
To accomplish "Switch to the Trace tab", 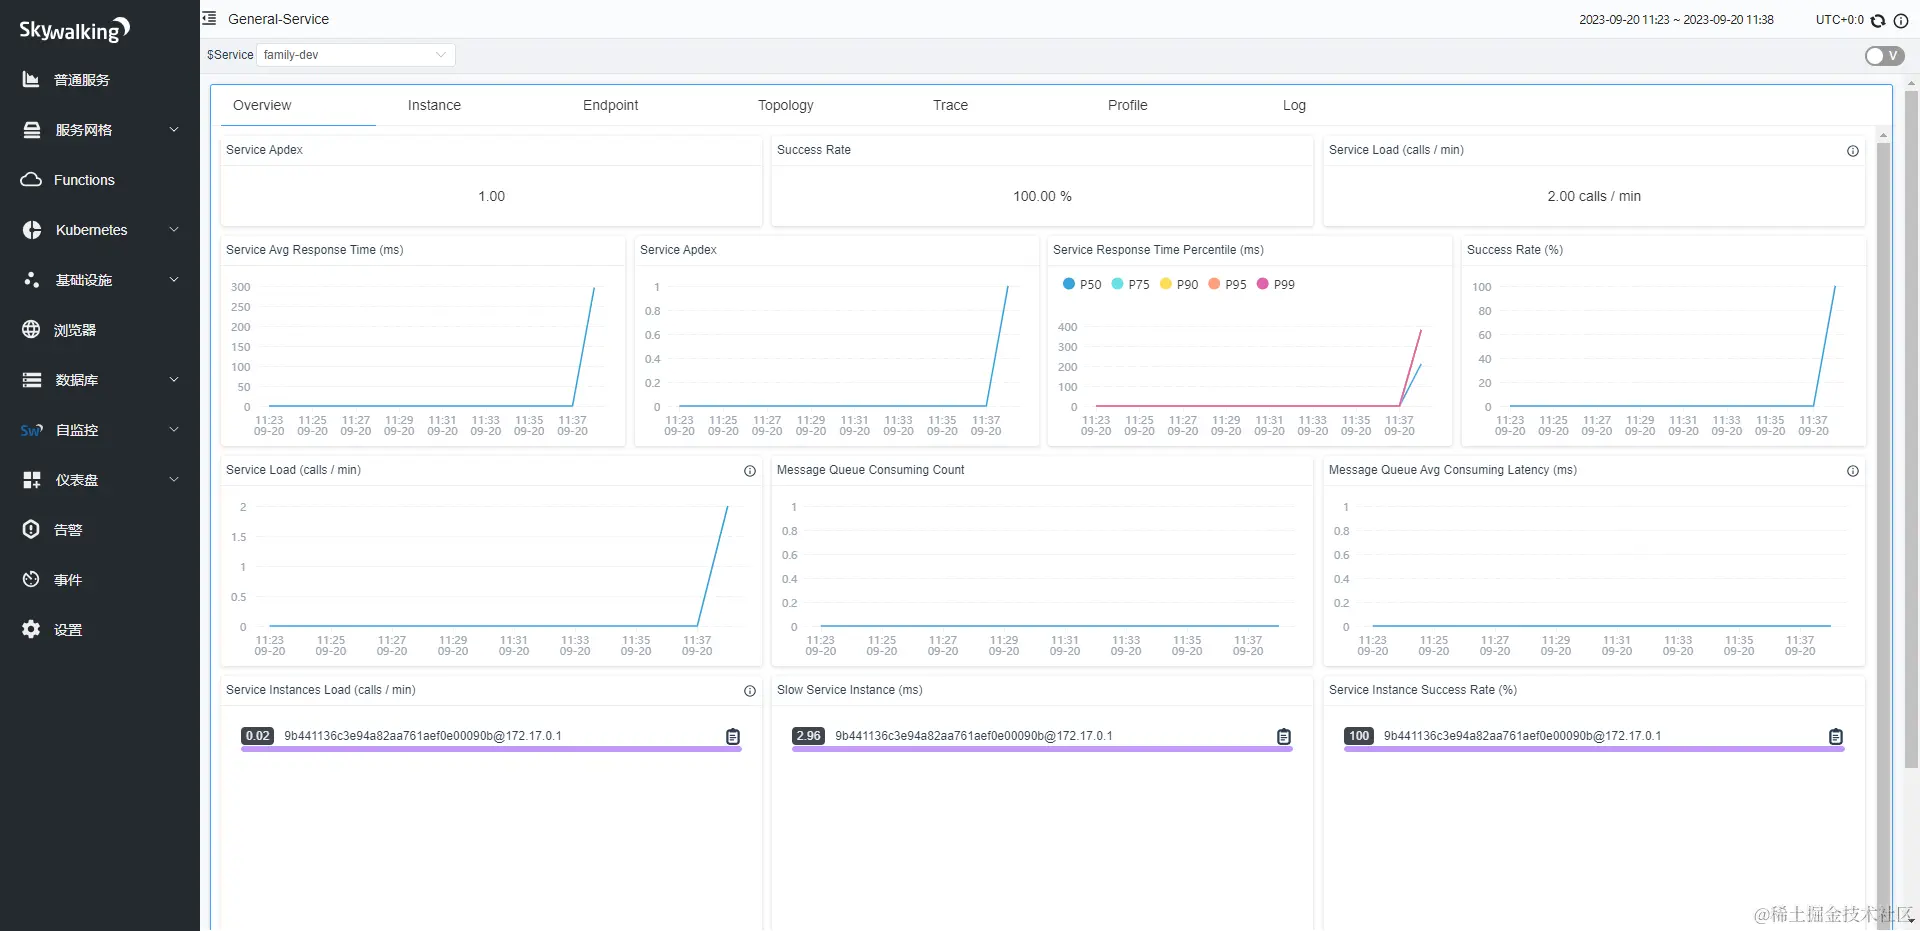I will (950, 105).
